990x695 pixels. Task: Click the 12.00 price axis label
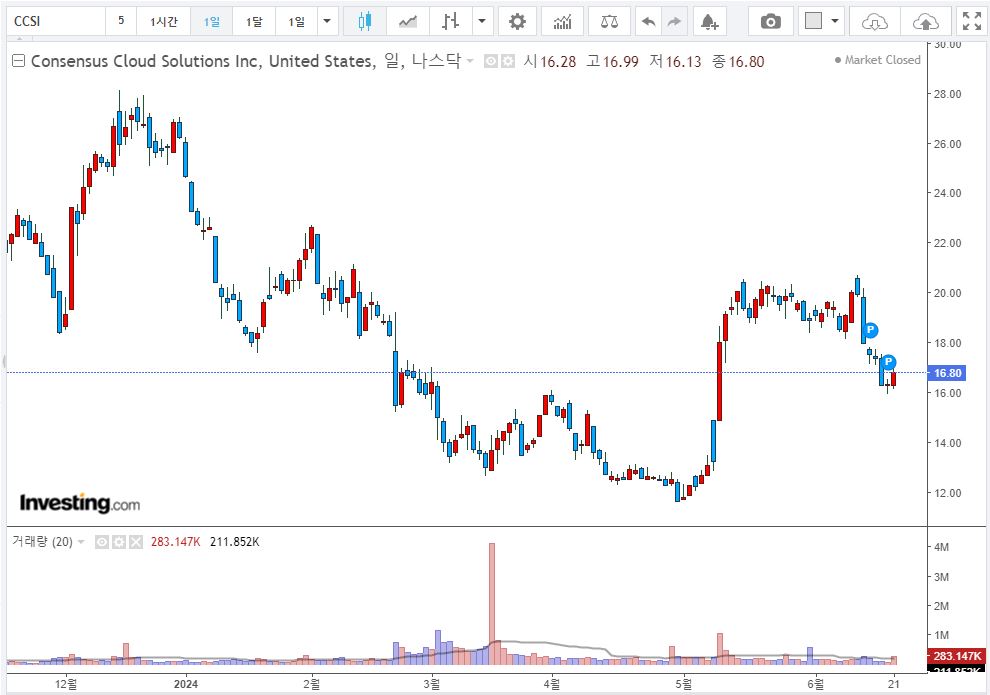click(948, 492)
